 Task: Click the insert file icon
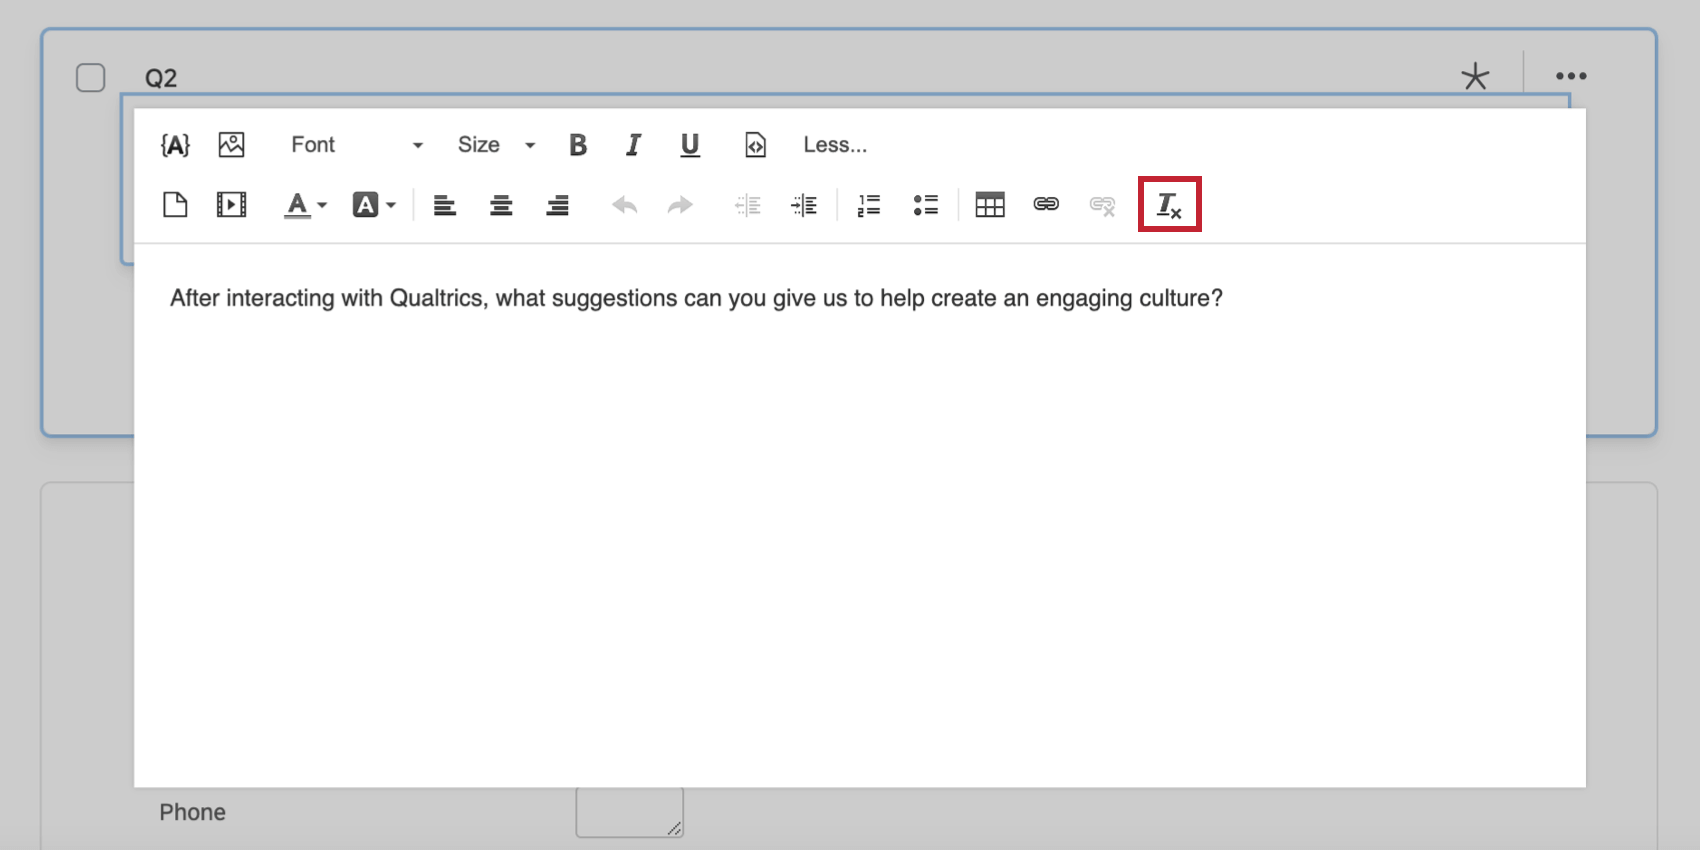tap(175, 205)
